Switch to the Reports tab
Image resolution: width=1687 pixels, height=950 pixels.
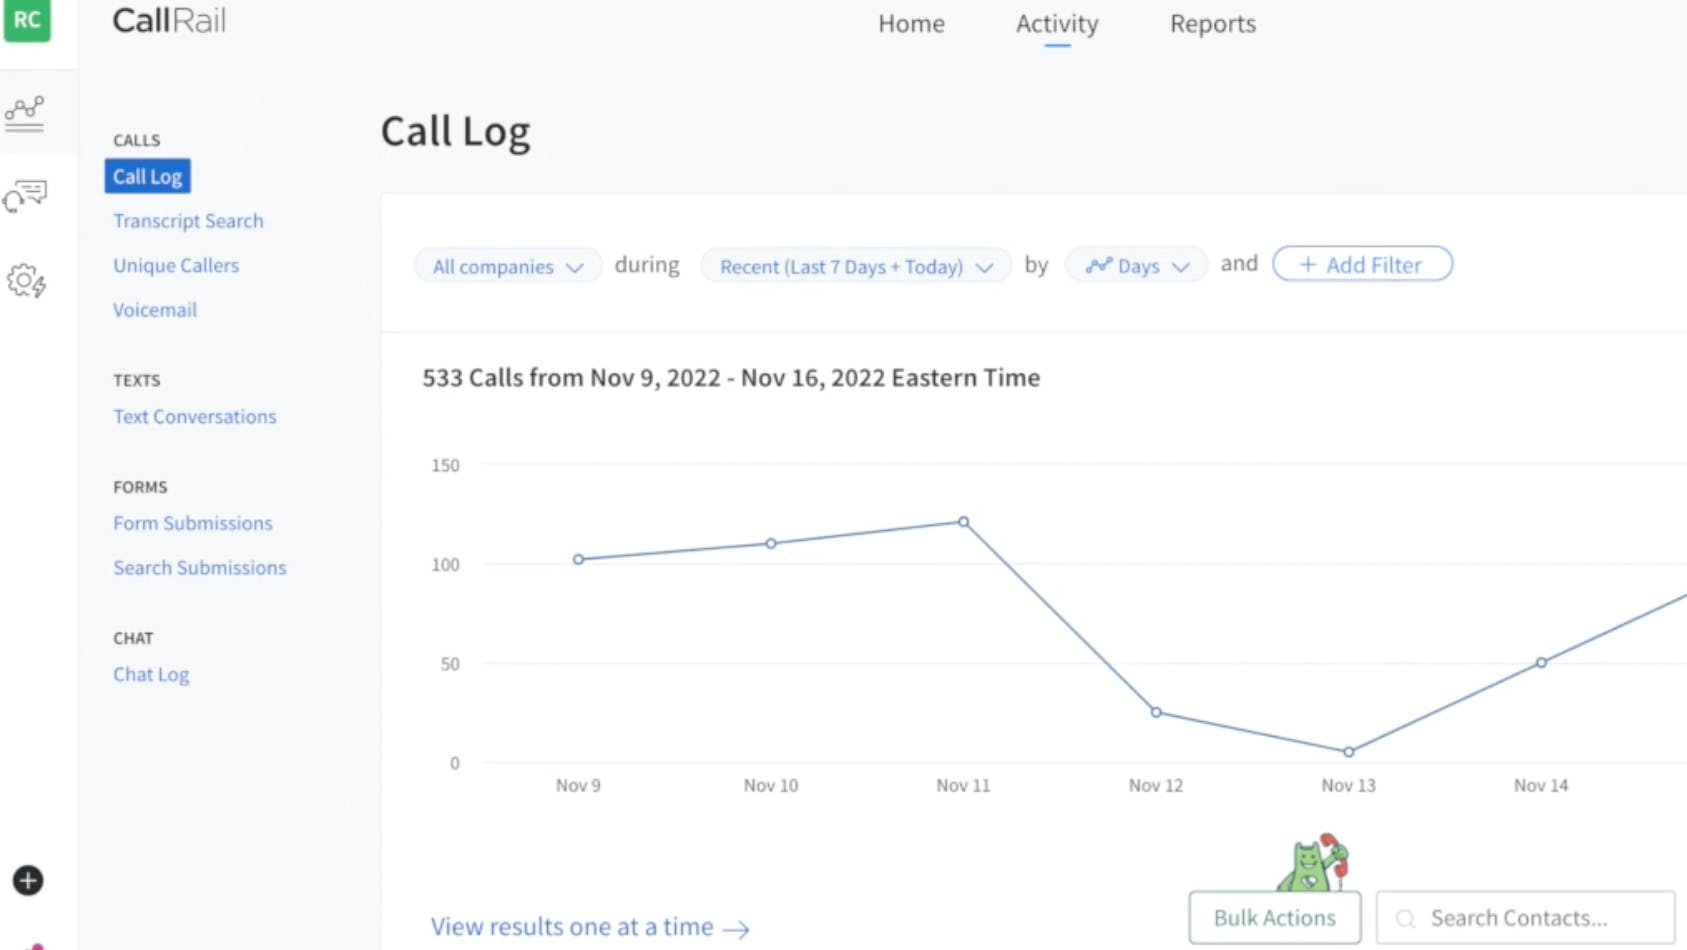(x=1212, y=23)
